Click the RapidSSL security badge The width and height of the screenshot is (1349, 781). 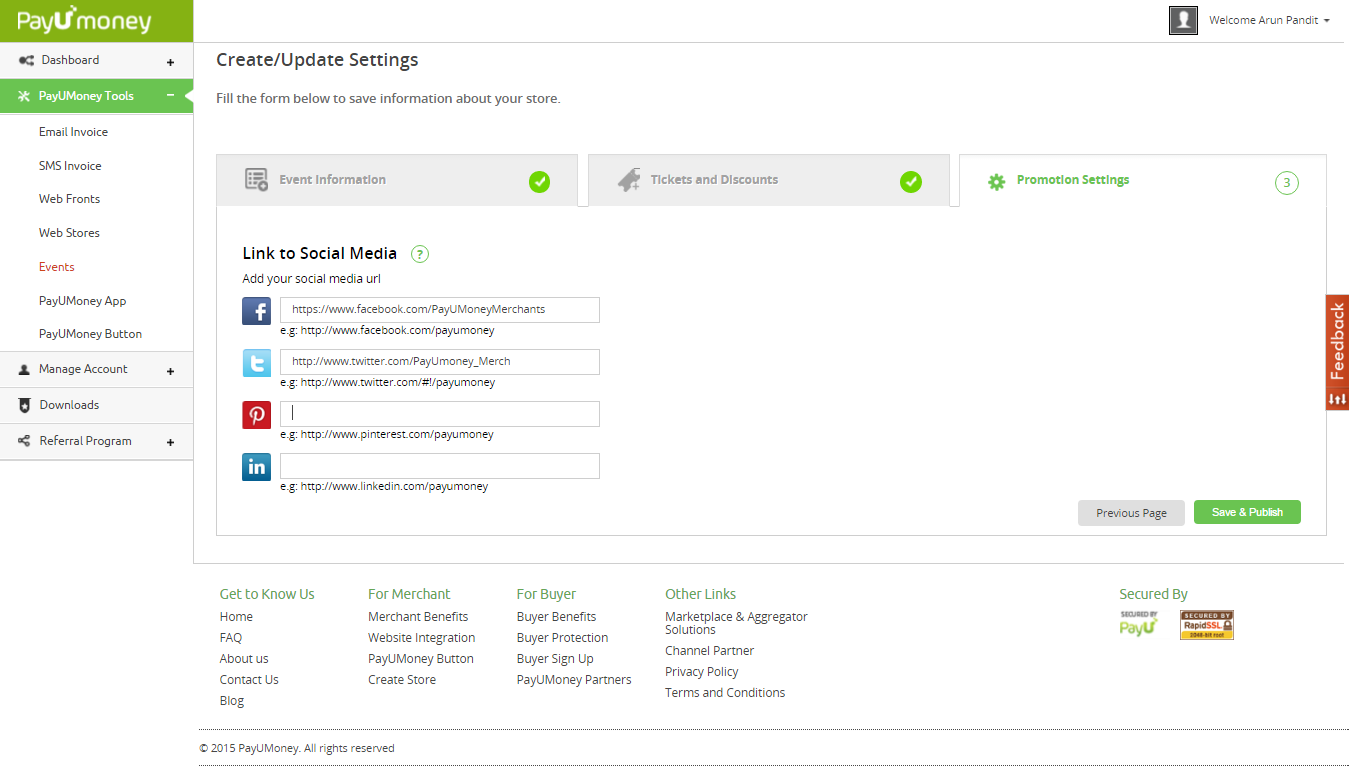[x=1207, y=625]
